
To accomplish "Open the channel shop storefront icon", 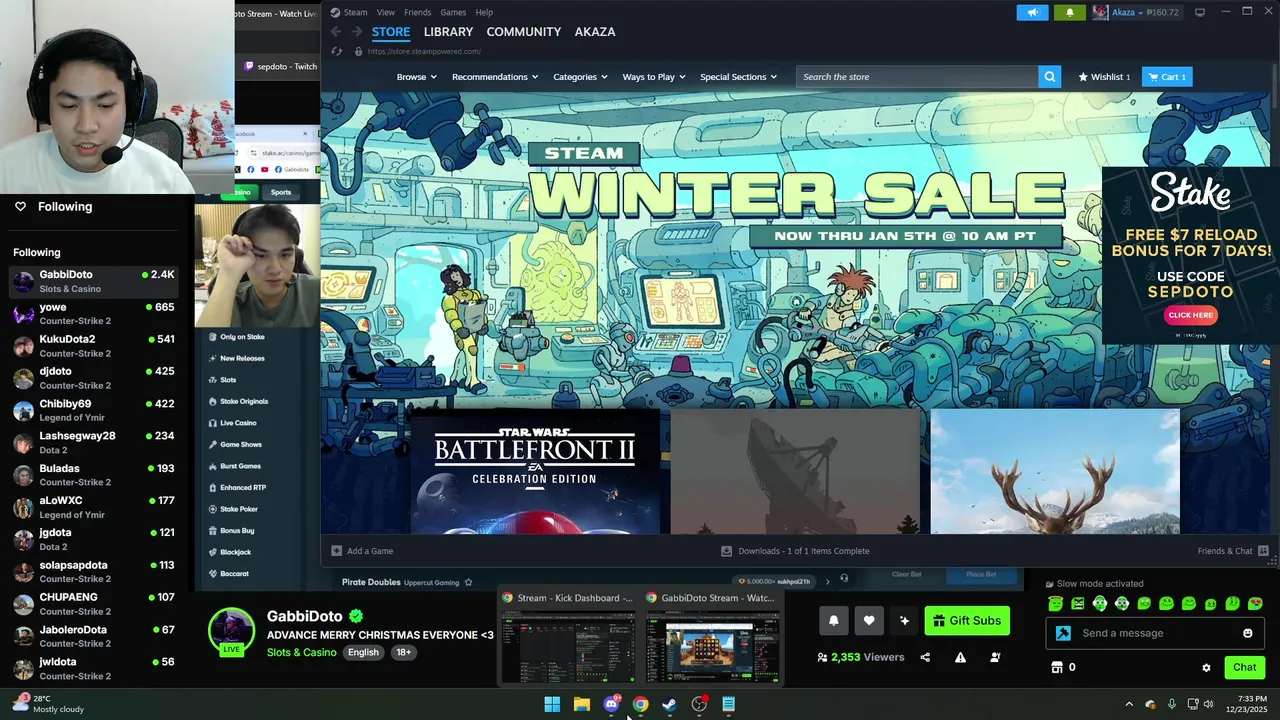I will (1056, 667).
